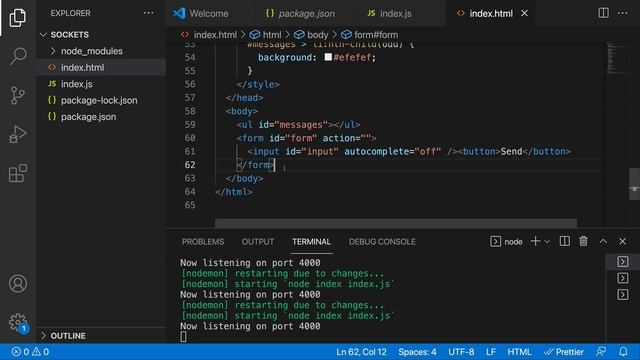Open the Extensions view
Viewport: 640px width, 360px height.
pyautogui.click(x=18, y=173)
